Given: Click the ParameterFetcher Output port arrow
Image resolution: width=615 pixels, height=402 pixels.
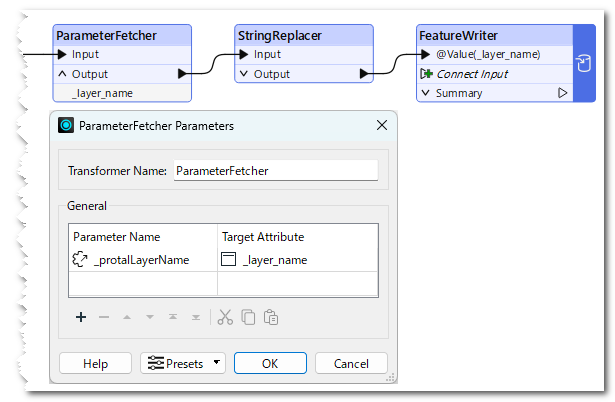Looking at the screenshot, I should [x=182, y=73].
